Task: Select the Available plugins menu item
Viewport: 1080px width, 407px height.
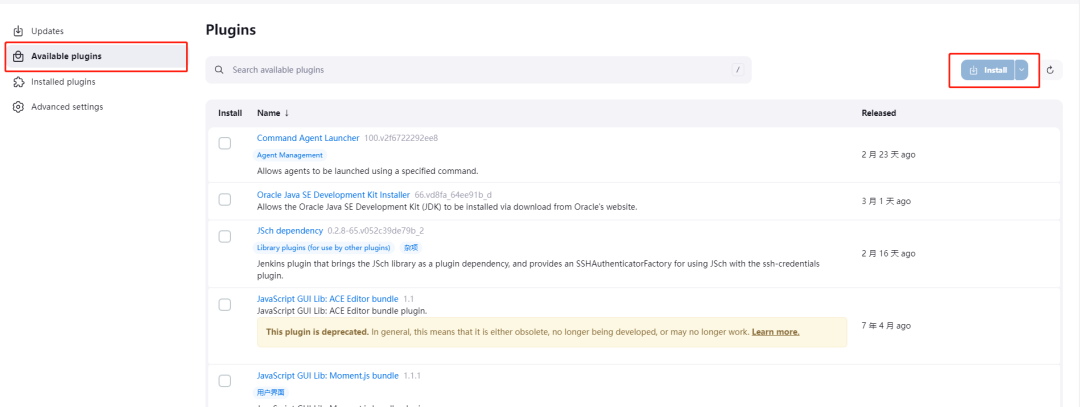Action: click(96, 56)
